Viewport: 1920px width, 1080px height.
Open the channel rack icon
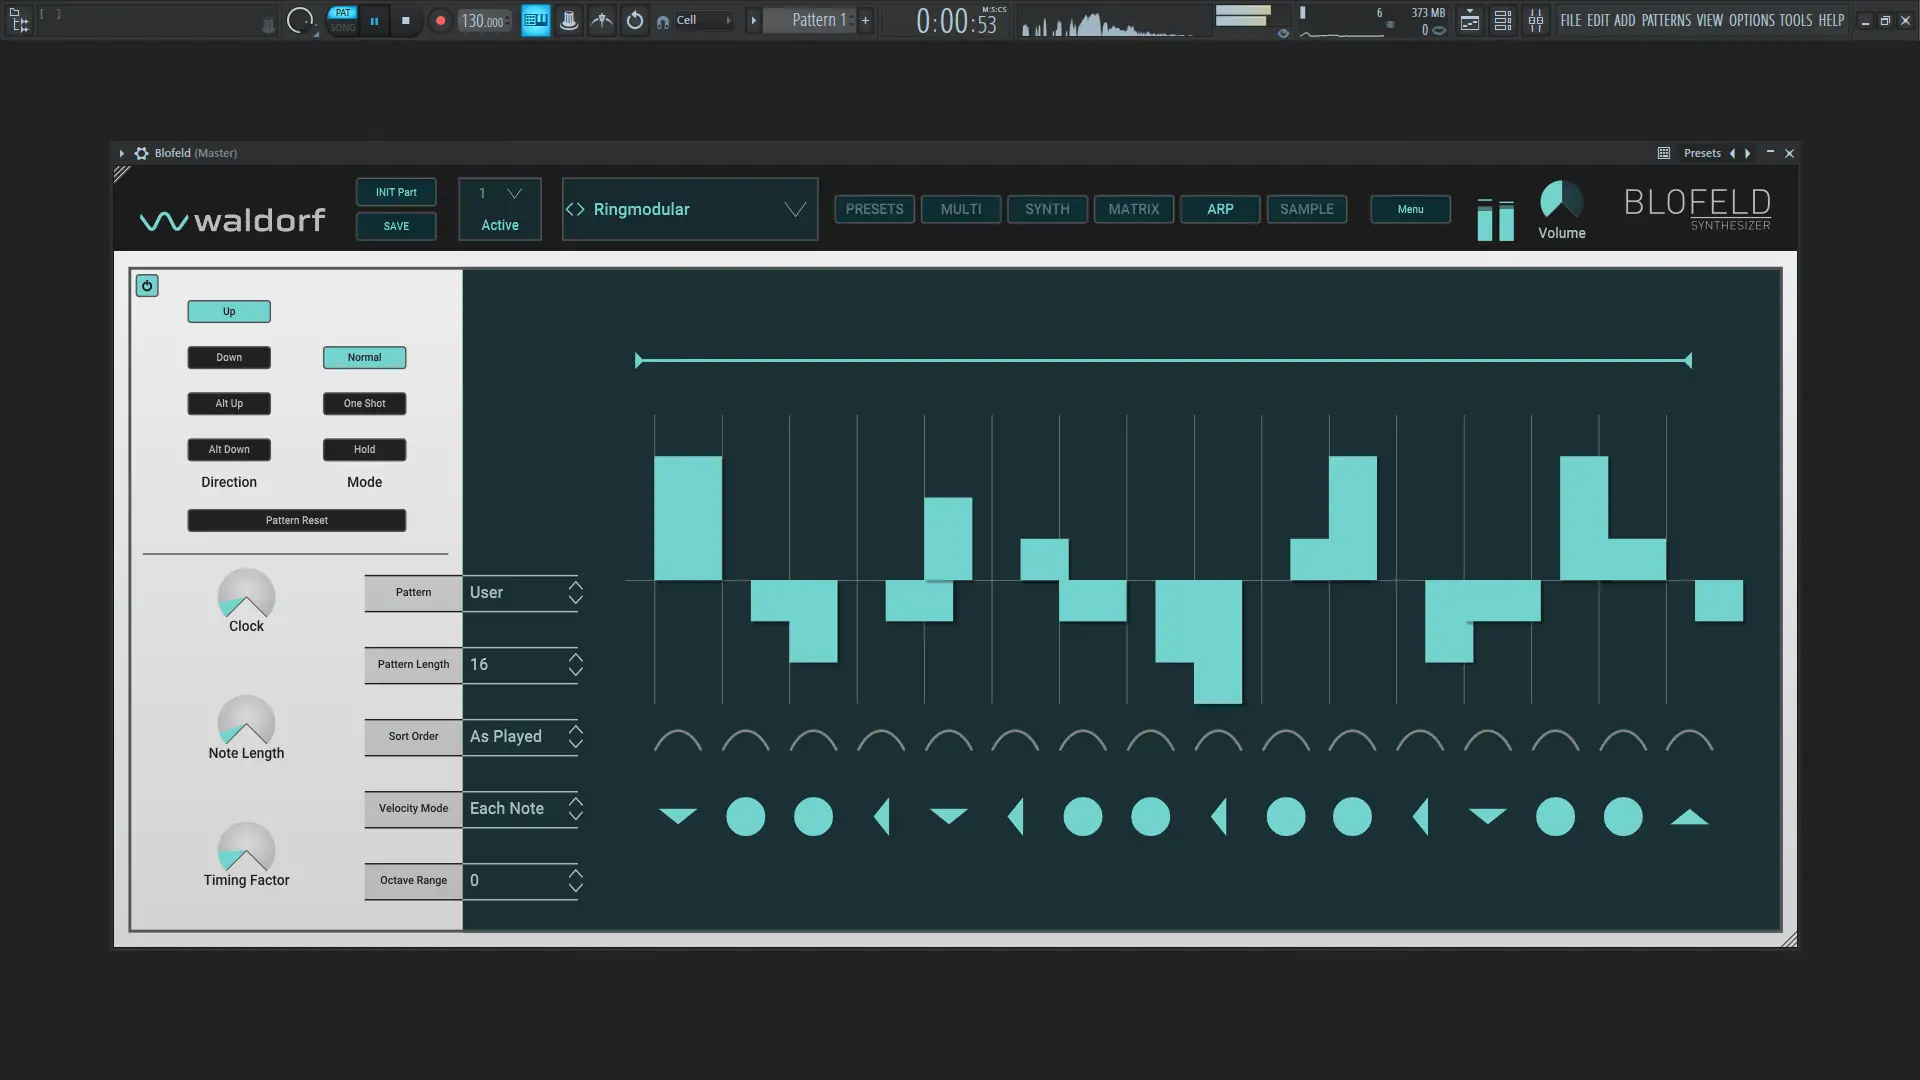point(1503,20)
